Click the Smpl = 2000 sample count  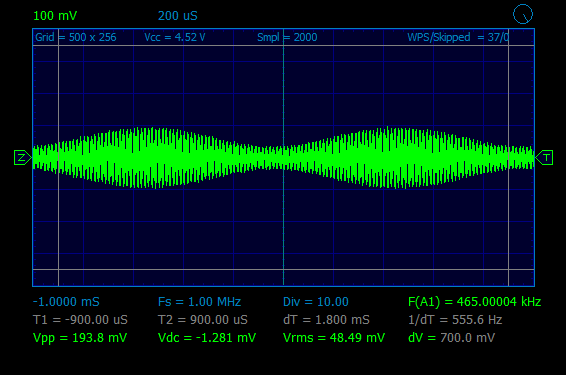[x=287, y=37]
